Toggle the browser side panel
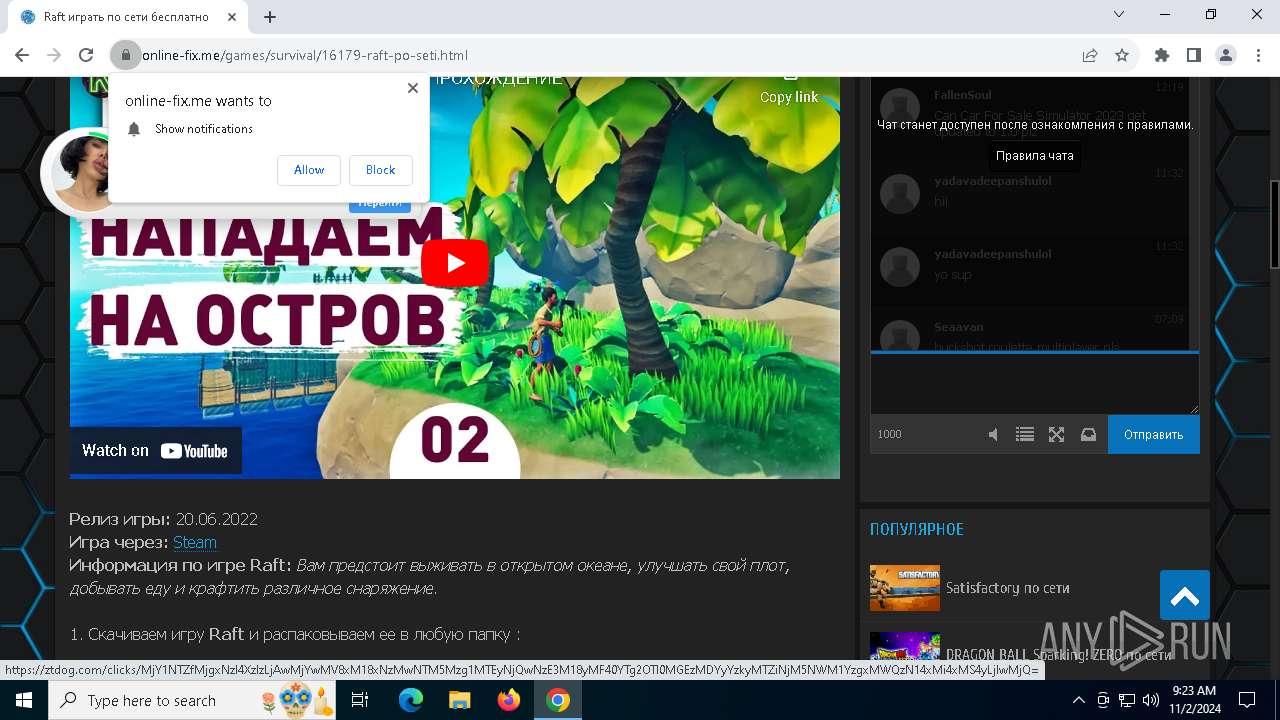Viewport: 1280px width, 720px height. tap(1194, 55)
